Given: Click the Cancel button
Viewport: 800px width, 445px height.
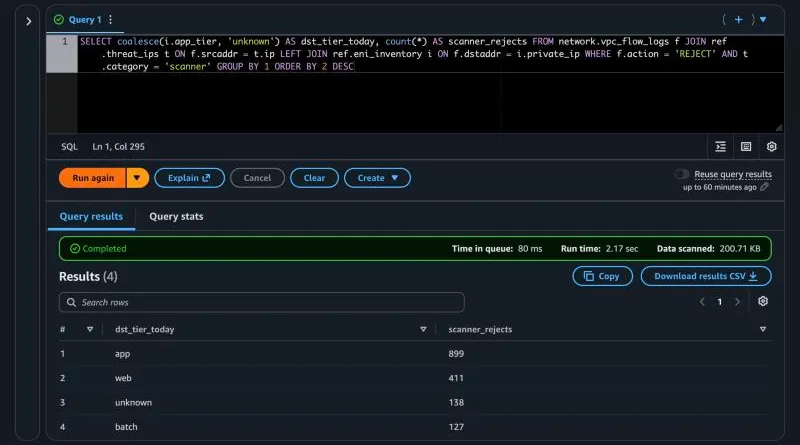Looking at the screenshot, I should (x=257, y=178).
